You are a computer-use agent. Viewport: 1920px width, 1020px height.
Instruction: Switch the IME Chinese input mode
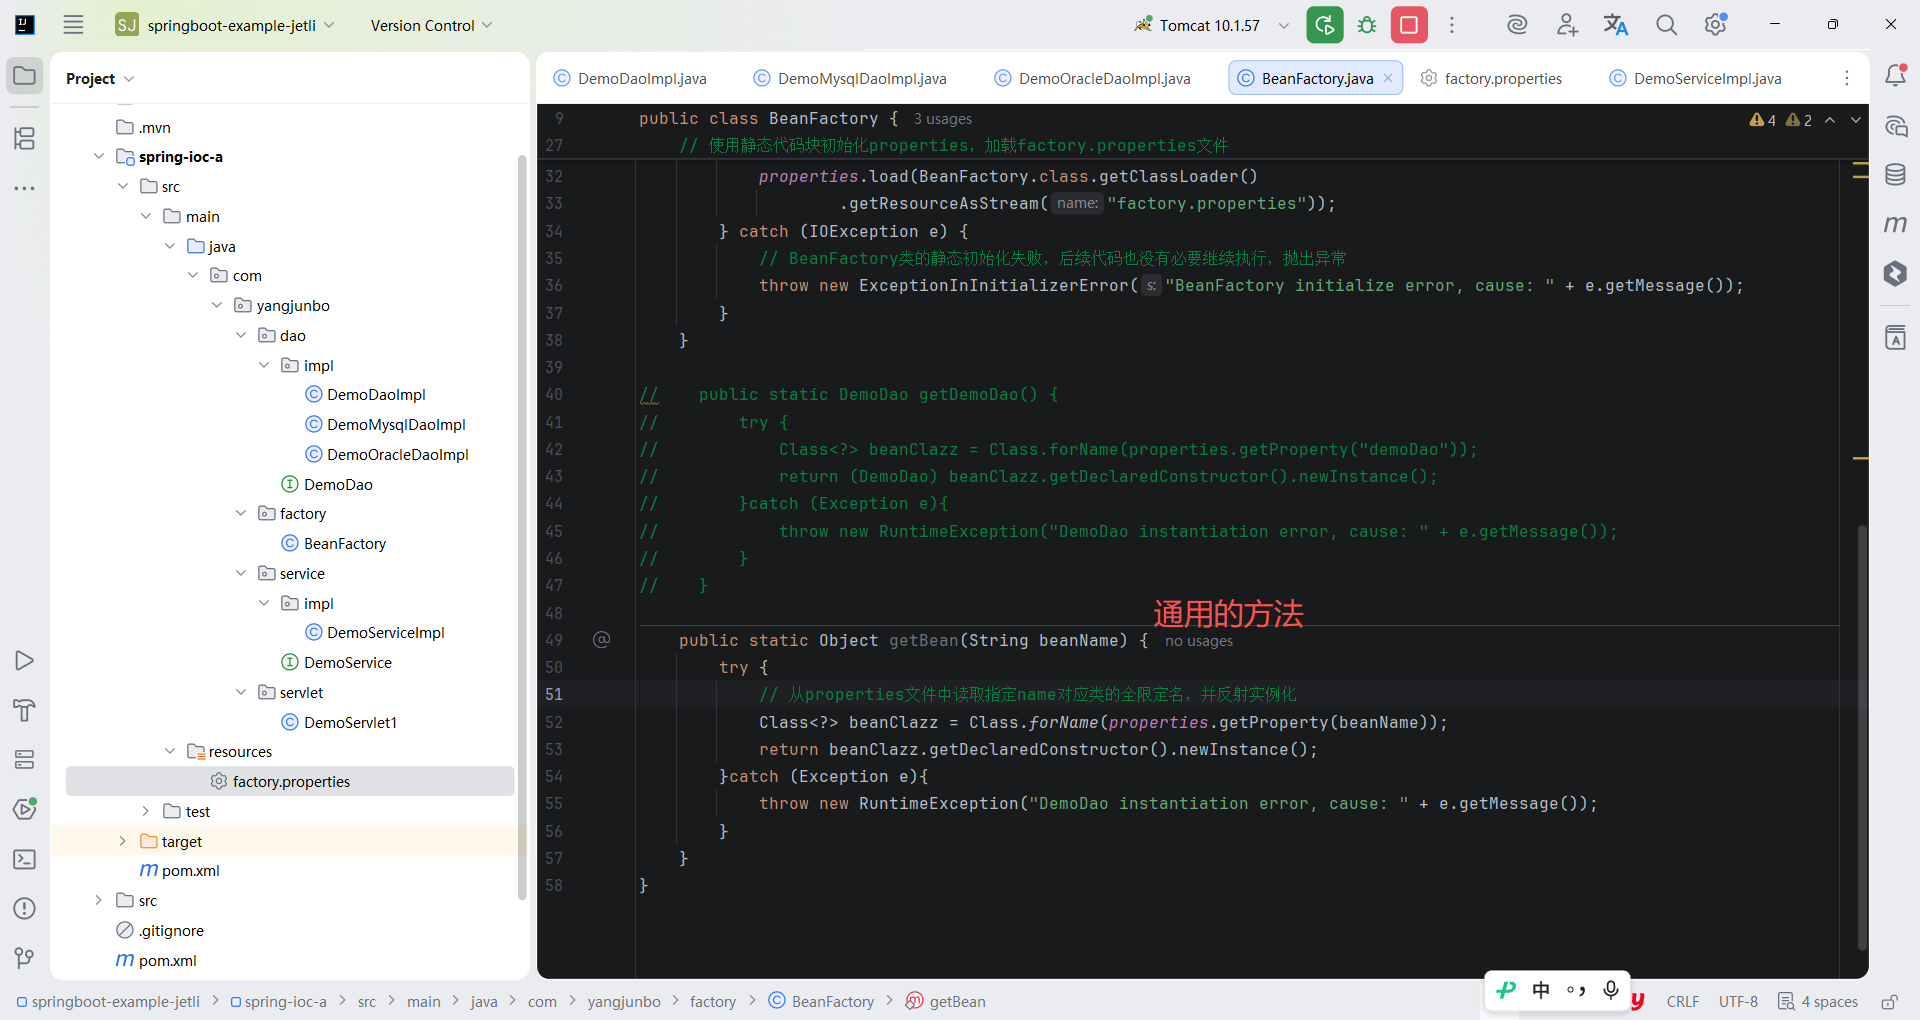(1541, 990)
